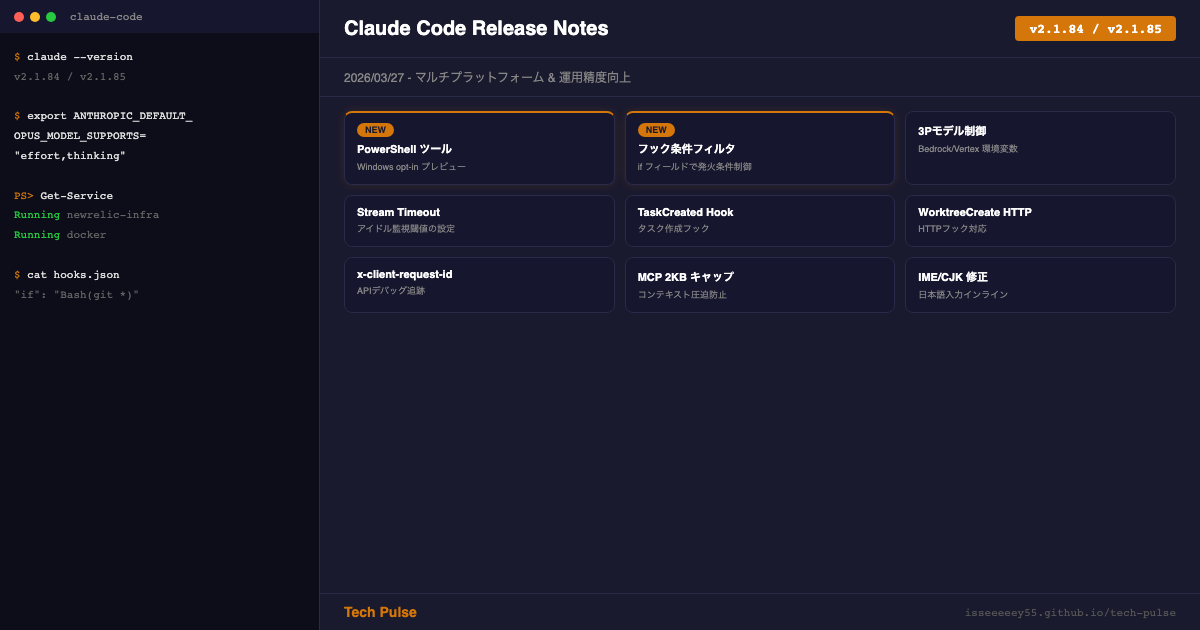Click the red close dot in terminal

click(x=19, y=17)
